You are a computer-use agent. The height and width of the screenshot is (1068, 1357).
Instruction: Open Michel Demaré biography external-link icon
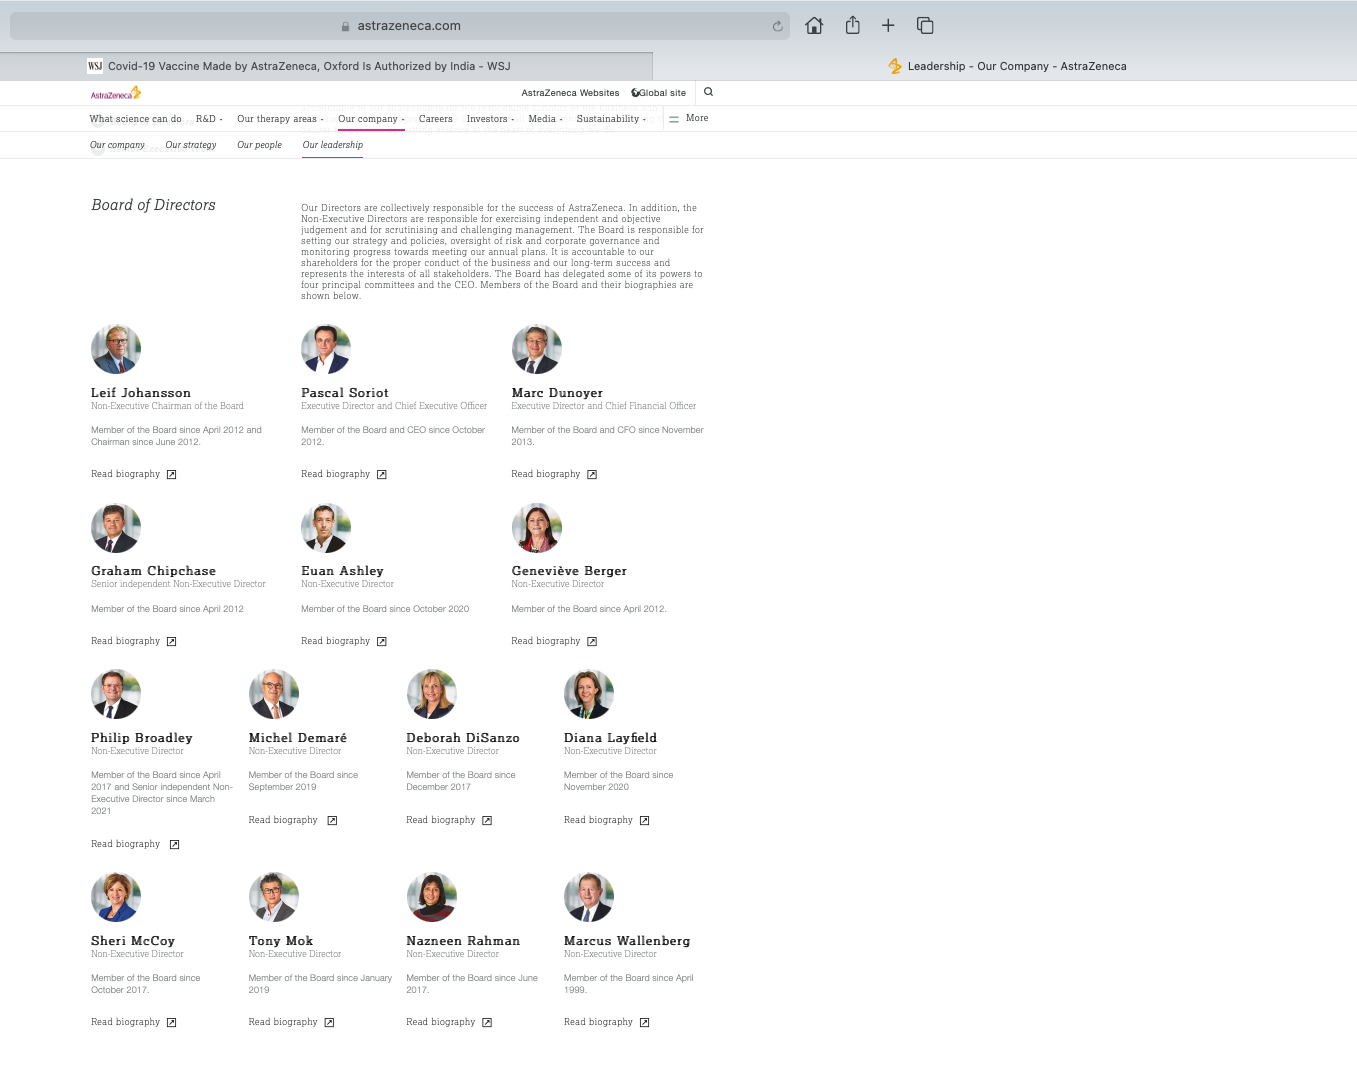coord(332,821)
